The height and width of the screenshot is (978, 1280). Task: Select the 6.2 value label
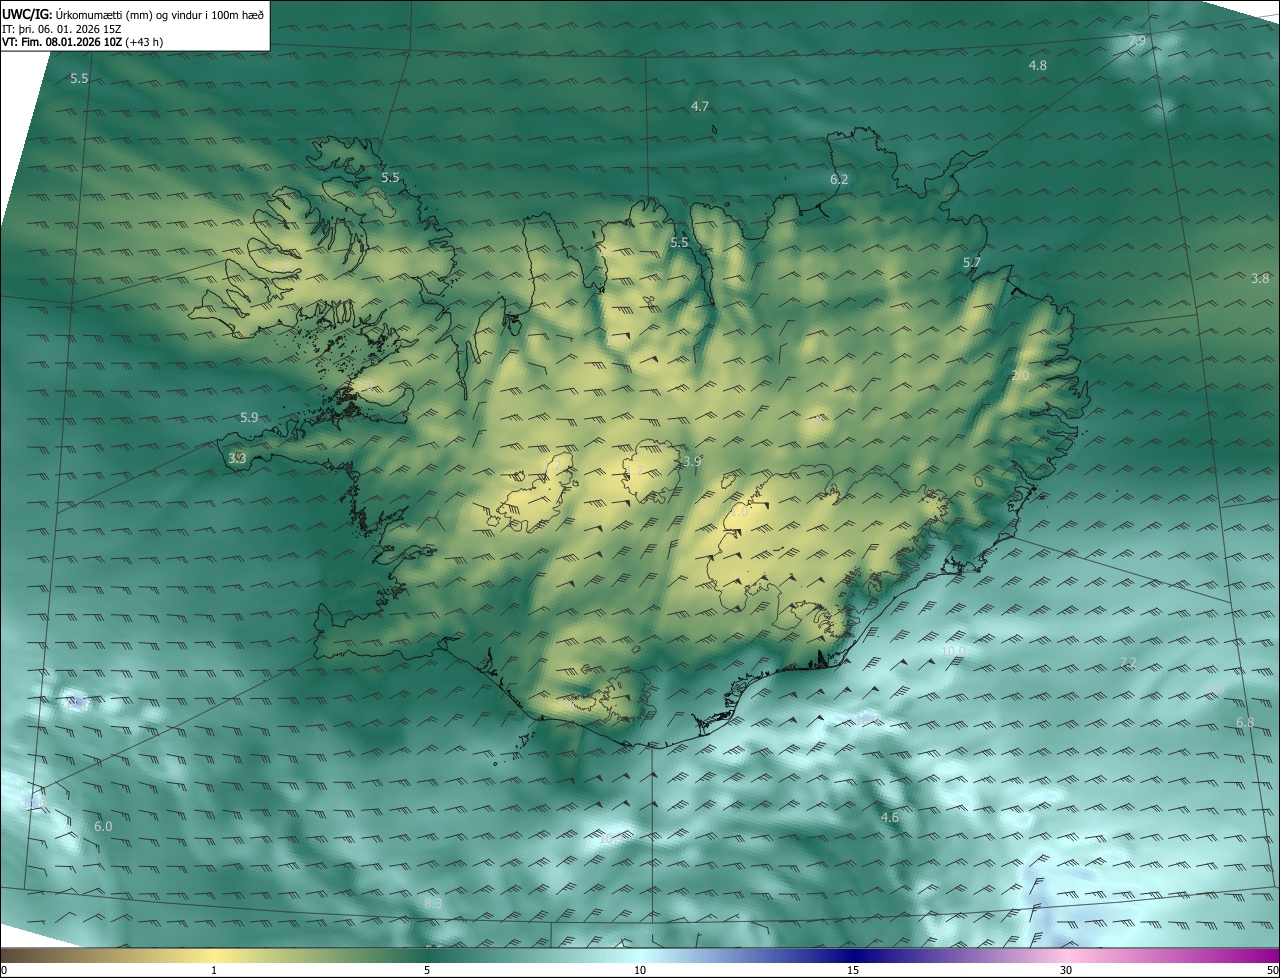click(x=839, y=179)
